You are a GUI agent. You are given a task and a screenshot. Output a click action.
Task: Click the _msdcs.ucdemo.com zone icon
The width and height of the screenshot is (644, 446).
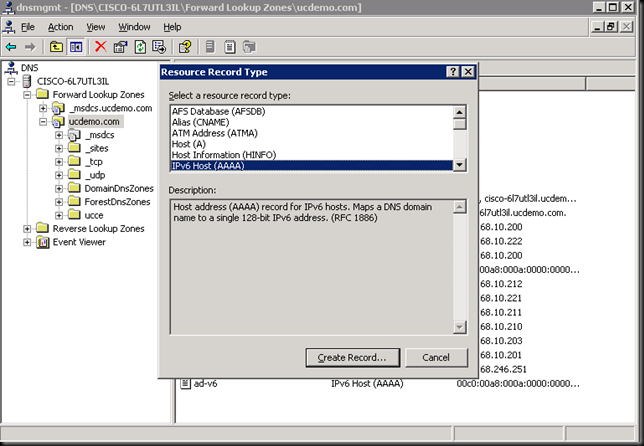coord(58,108)
